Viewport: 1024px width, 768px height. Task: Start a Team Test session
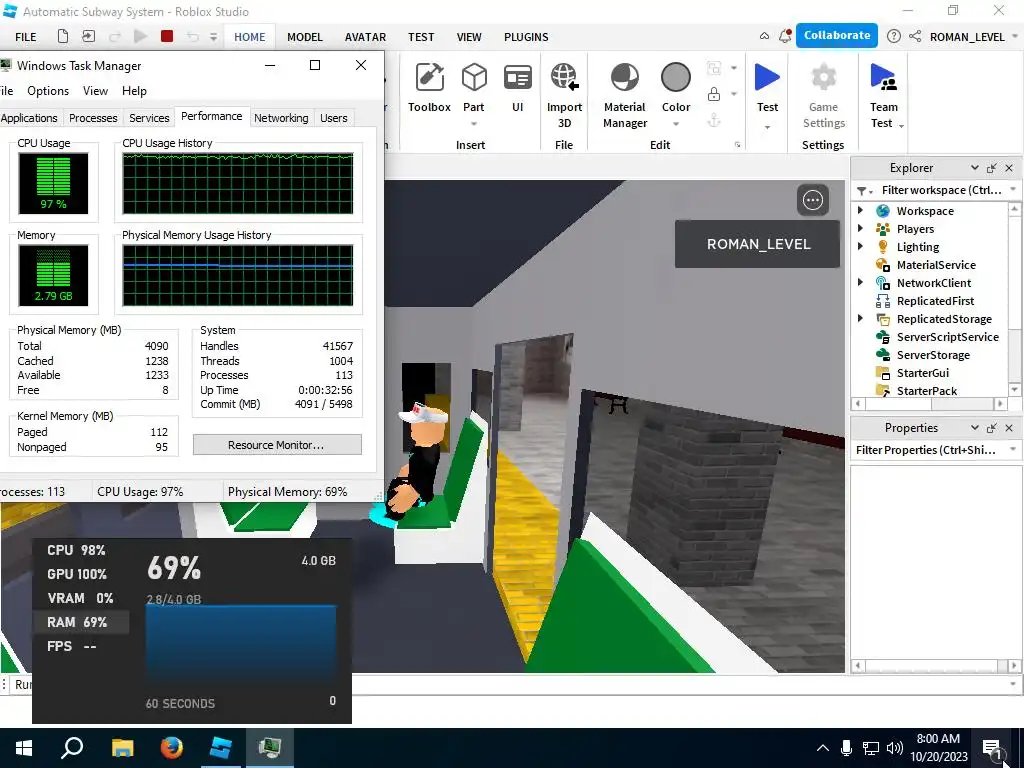click(x=884, y=96)
